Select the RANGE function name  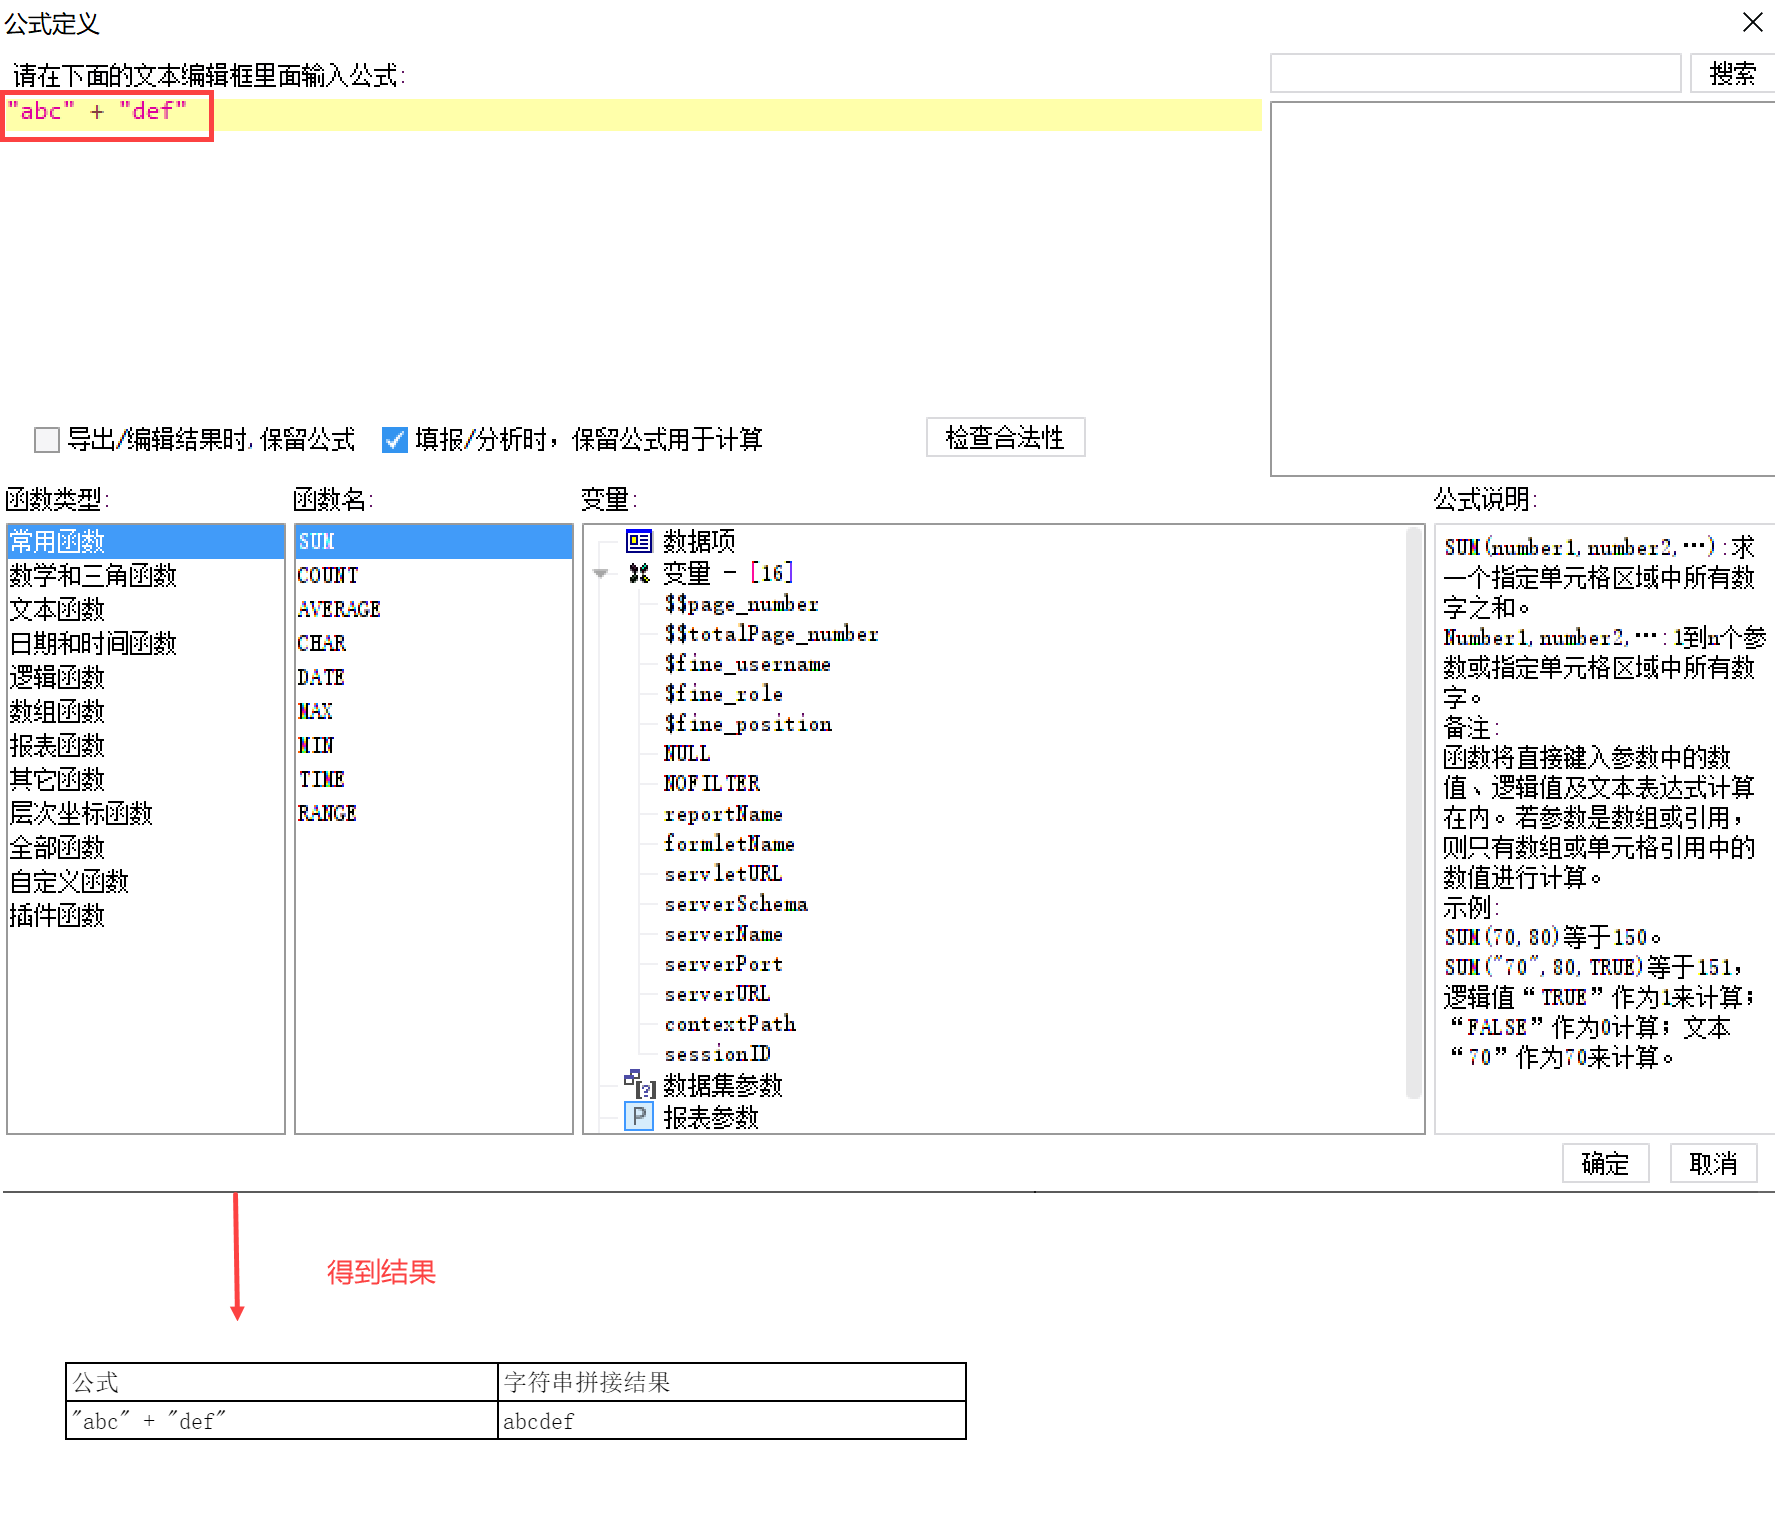click(x=434, y=814)
